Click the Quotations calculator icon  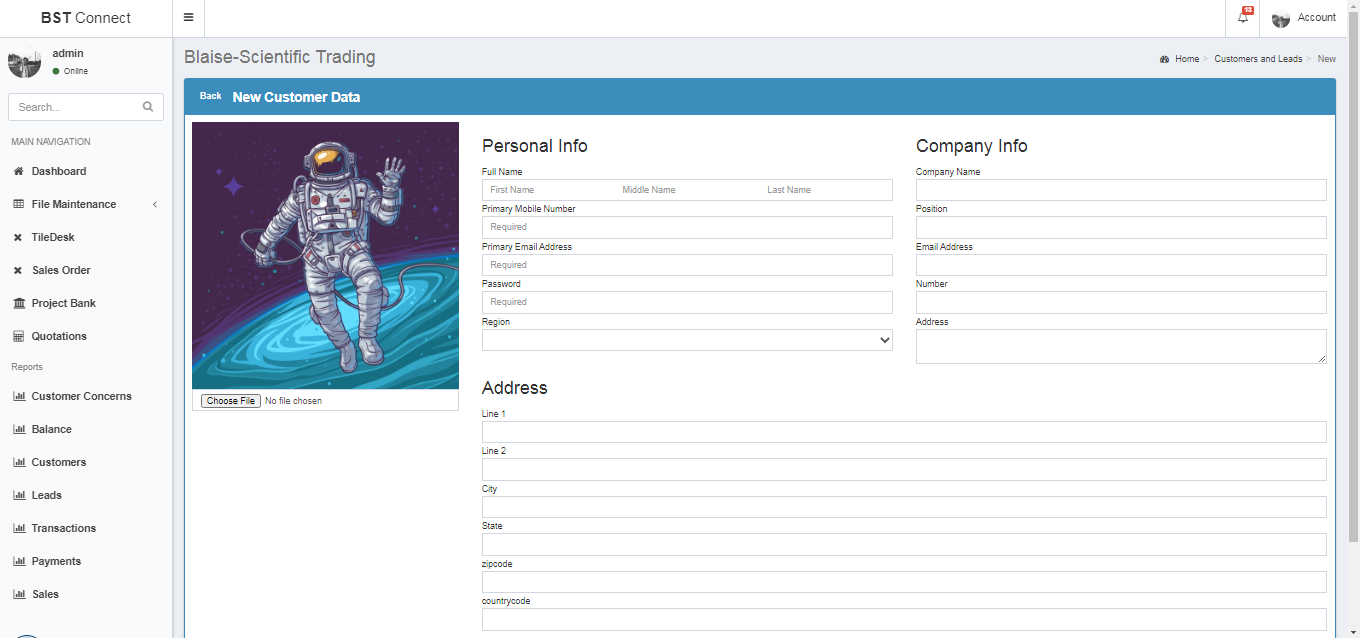18,337
